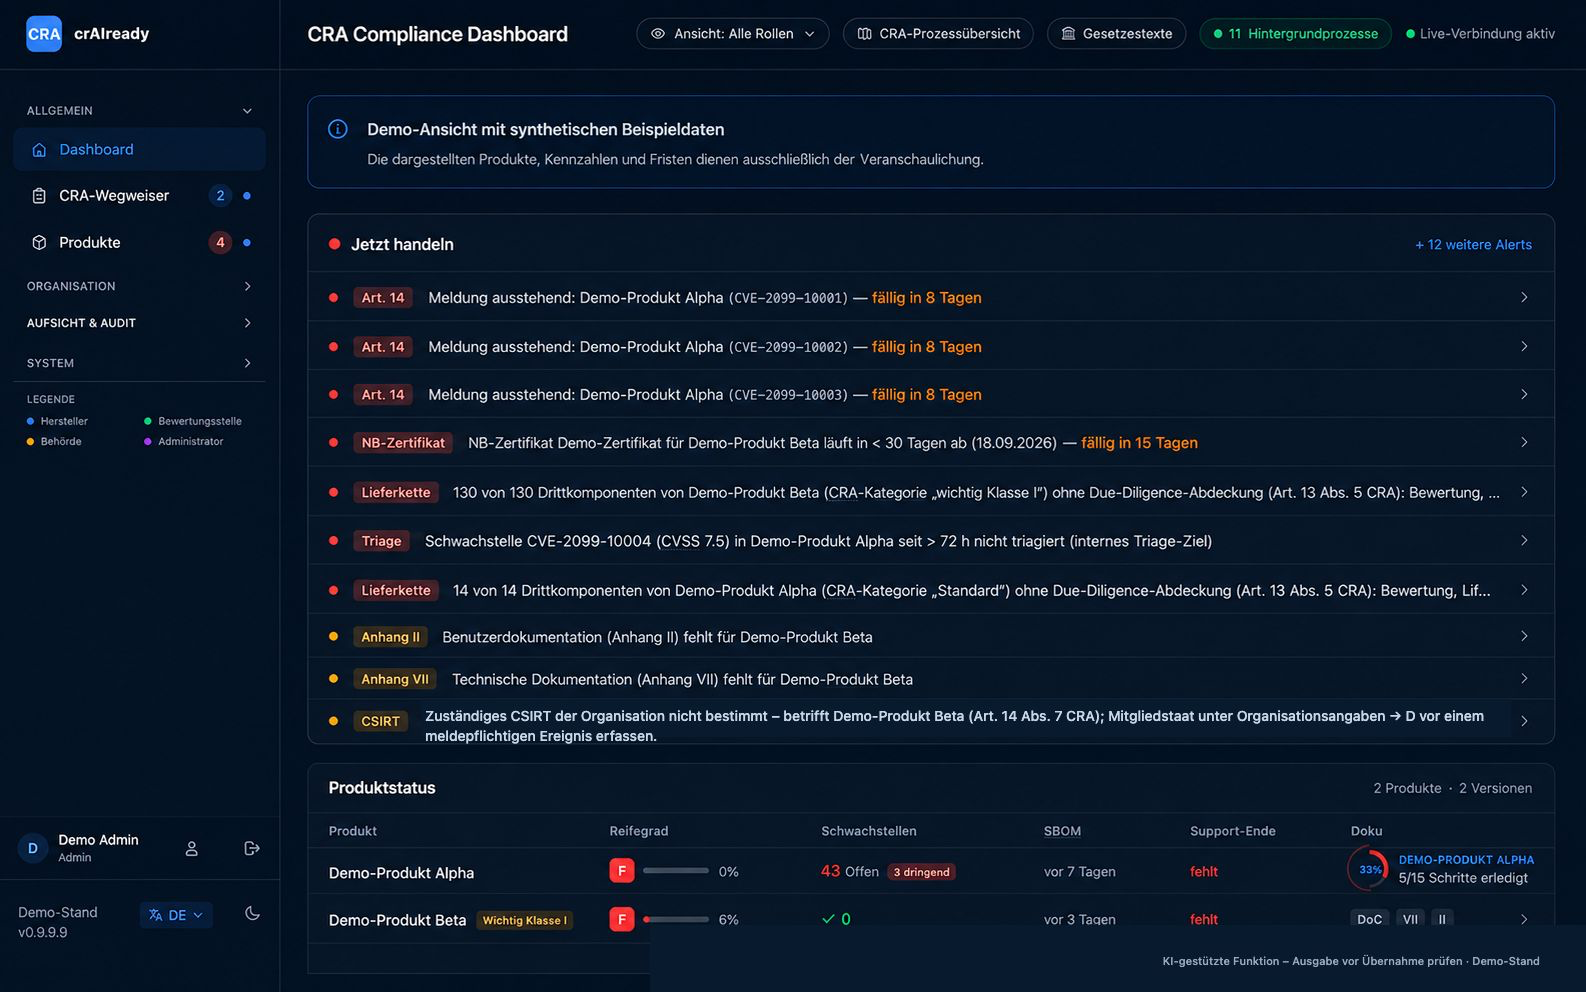Click the CRA-Wegweiser badge showing 2

[x=220, y=196]
